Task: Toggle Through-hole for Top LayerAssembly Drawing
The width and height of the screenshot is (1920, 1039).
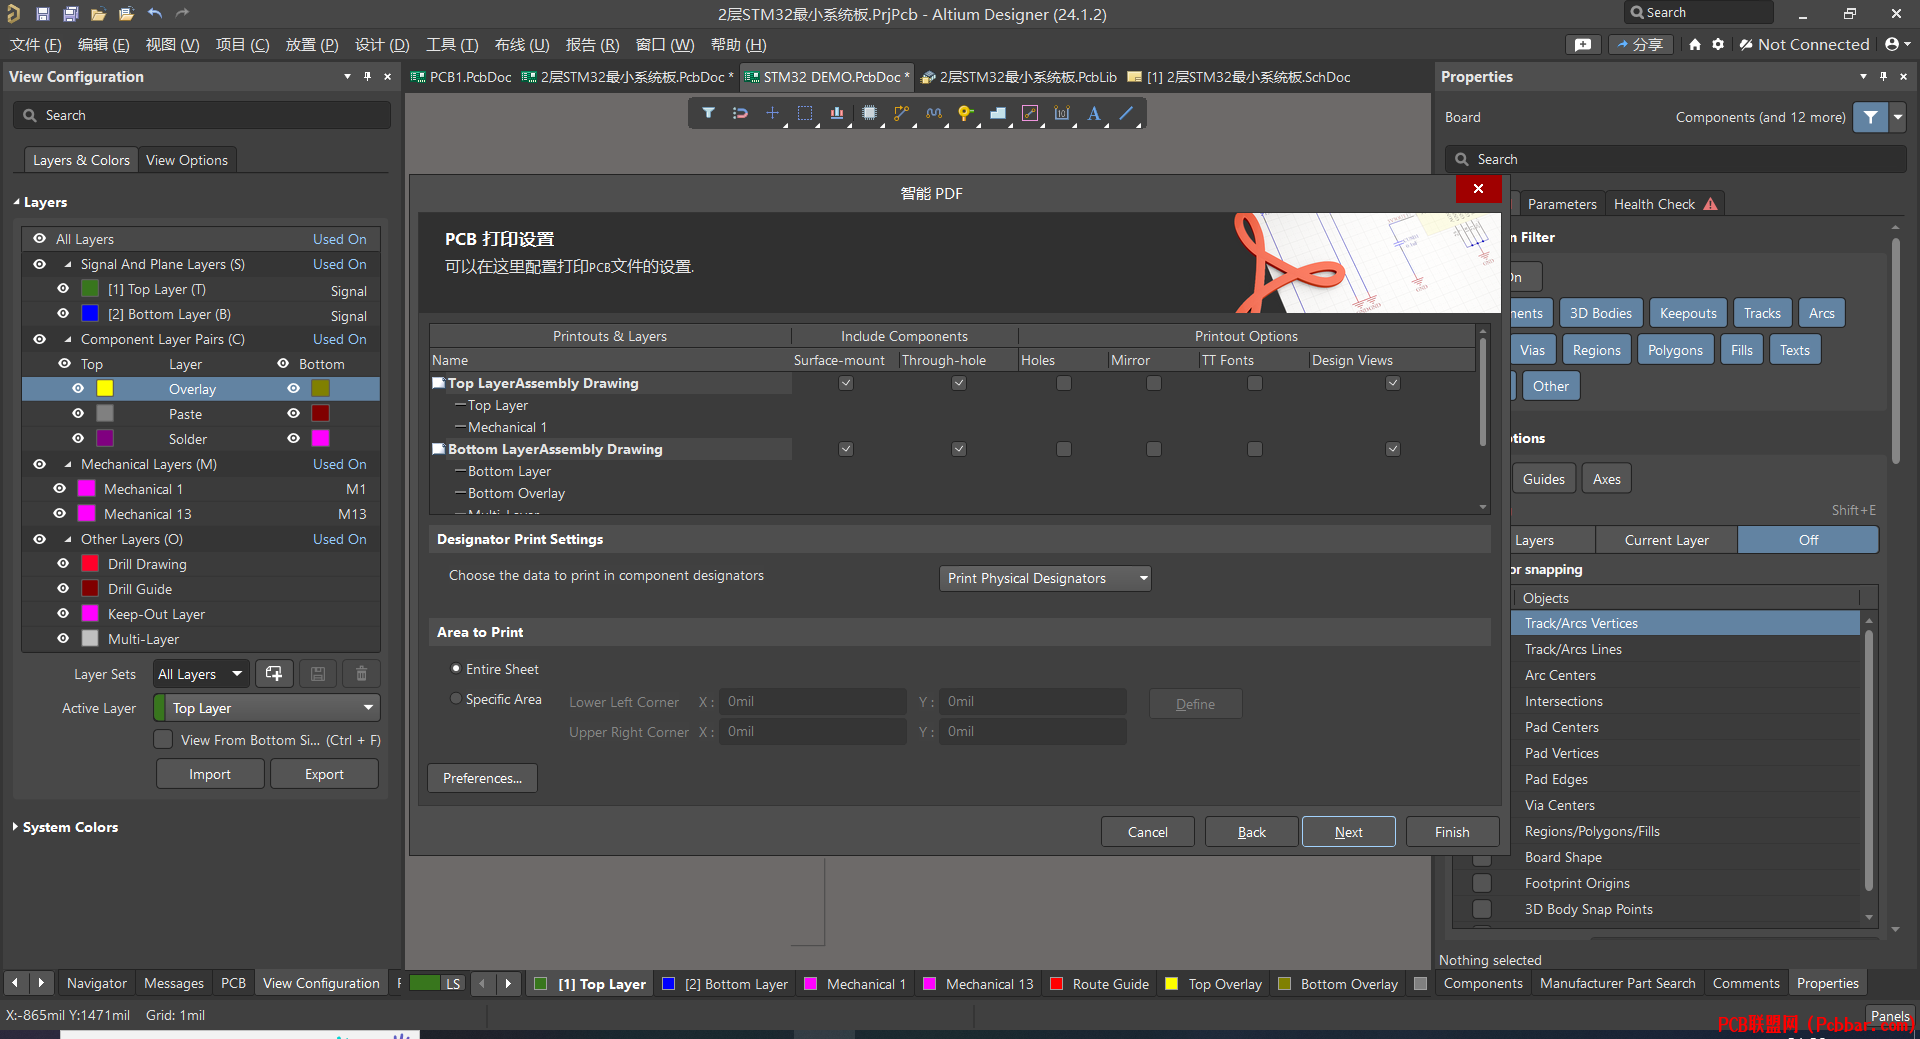Action: tap(959, 383)
